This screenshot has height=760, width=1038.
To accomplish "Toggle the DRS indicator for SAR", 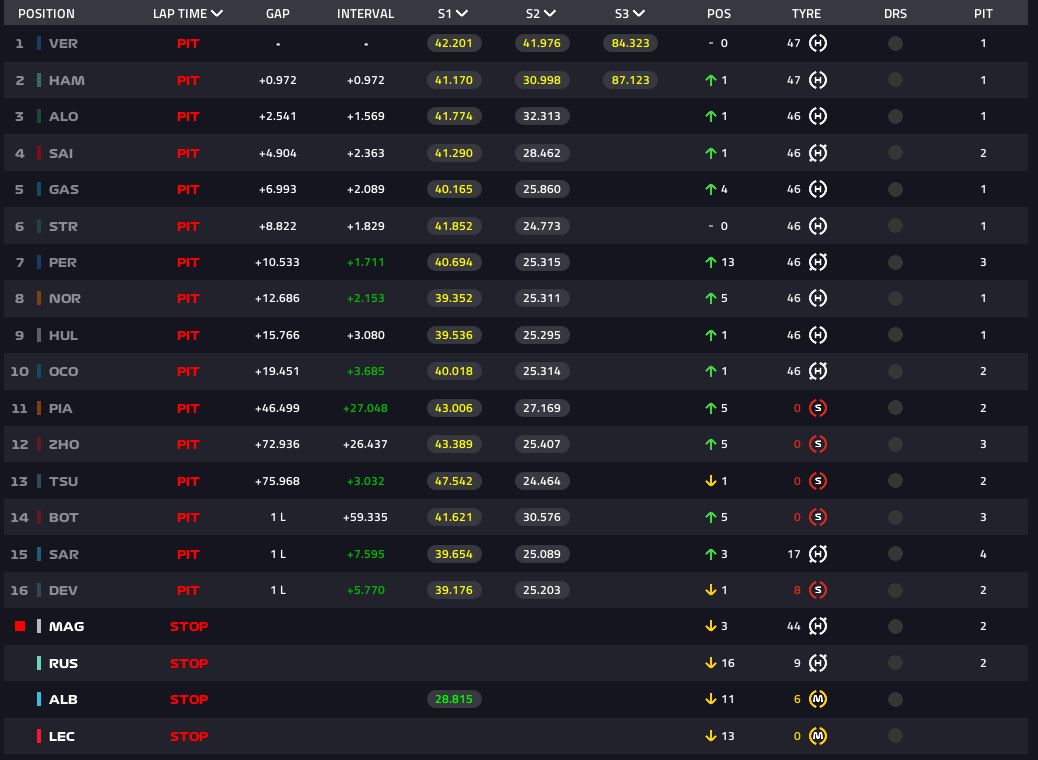I will click(895, 554).
